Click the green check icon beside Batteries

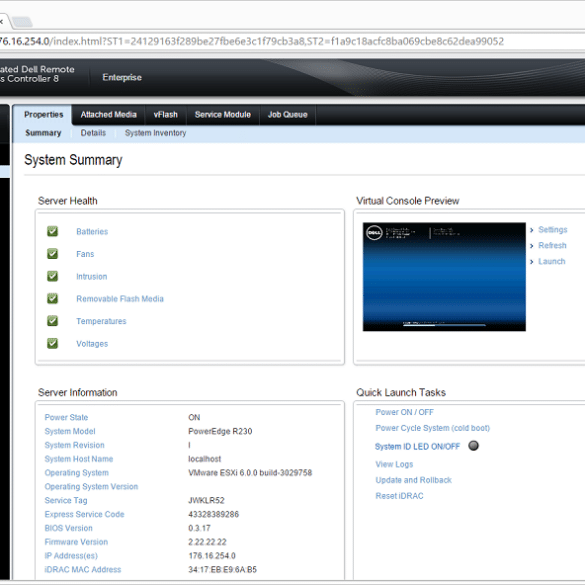(53, 231)
